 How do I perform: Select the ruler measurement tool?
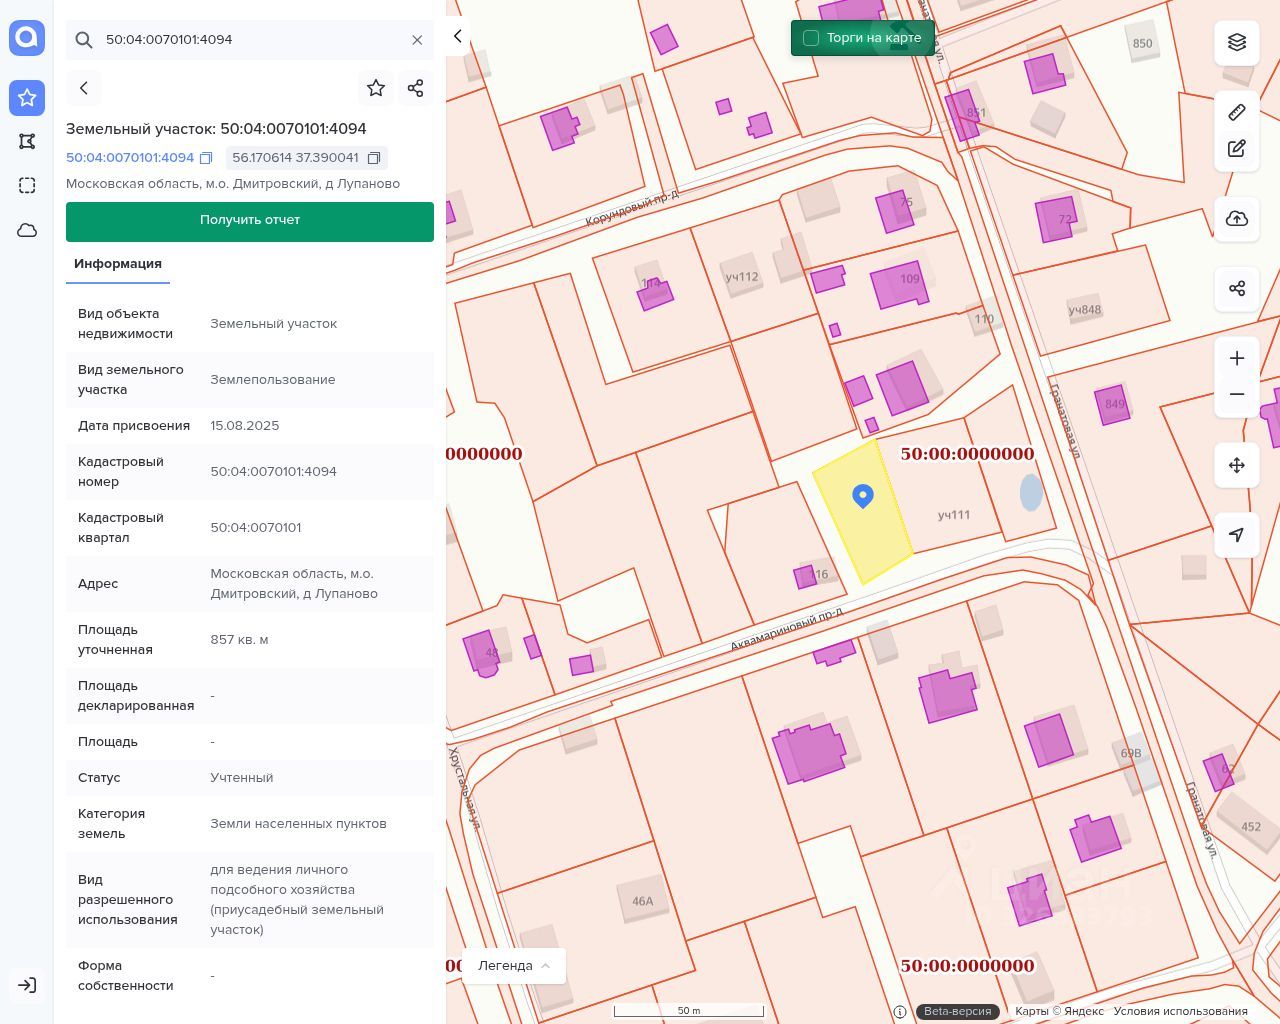click(1237, 112)
